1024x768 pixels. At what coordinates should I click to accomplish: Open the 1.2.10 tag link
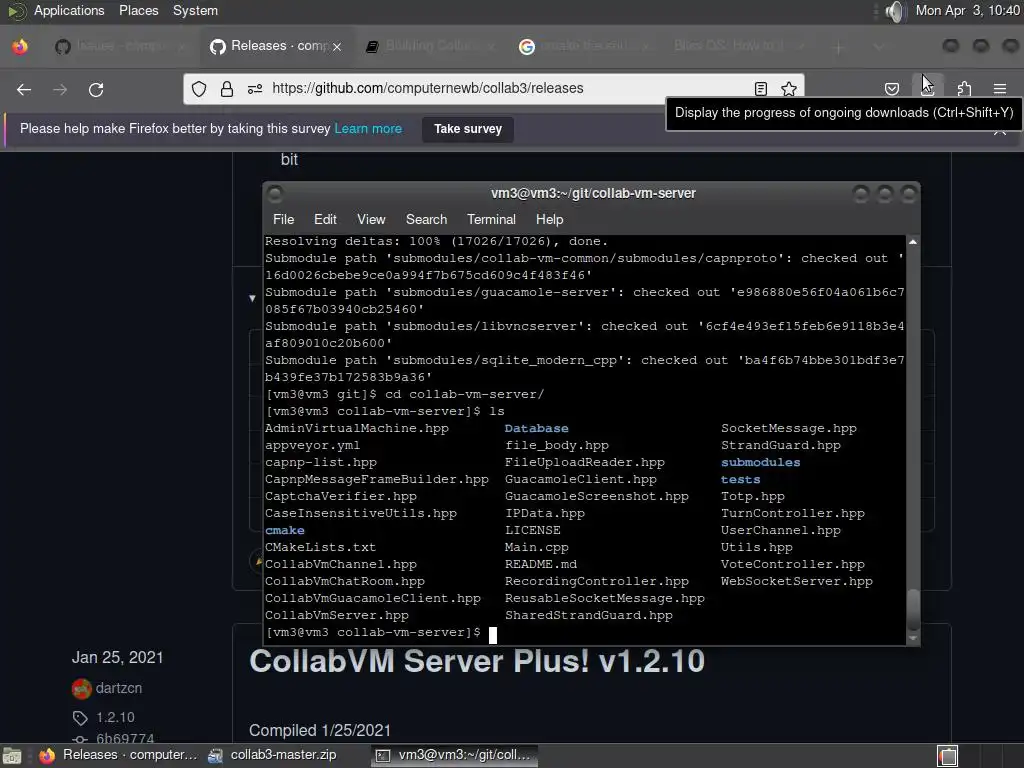click(x=116, y=718)
